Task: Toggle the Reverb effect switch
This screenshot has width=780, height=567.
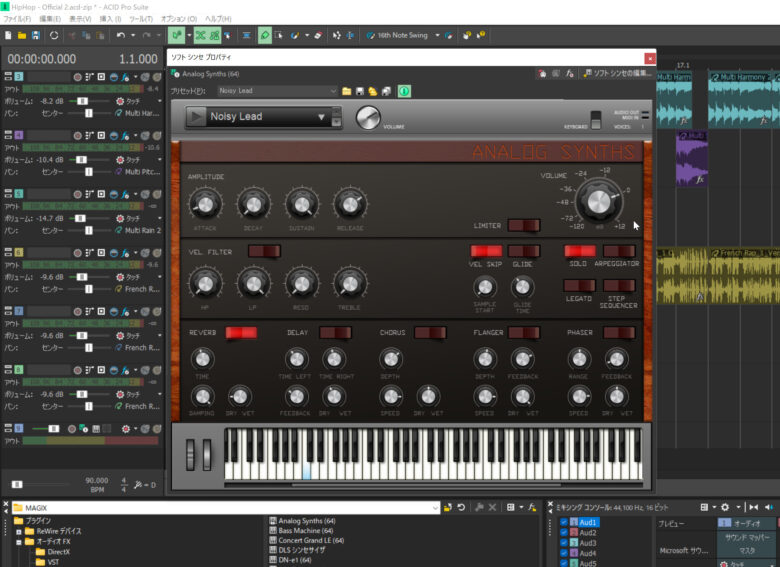Action: click(240, 332)
